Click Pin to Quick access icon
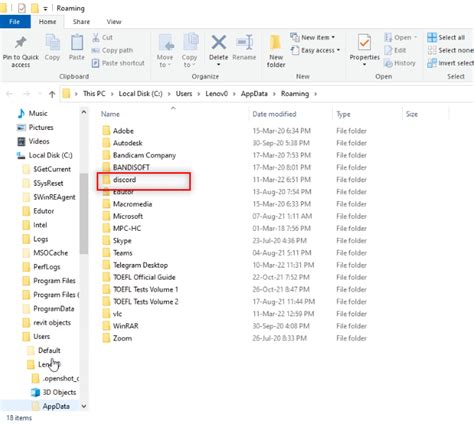The width and height of the screenshot is (474, 425). pos(21,42)
